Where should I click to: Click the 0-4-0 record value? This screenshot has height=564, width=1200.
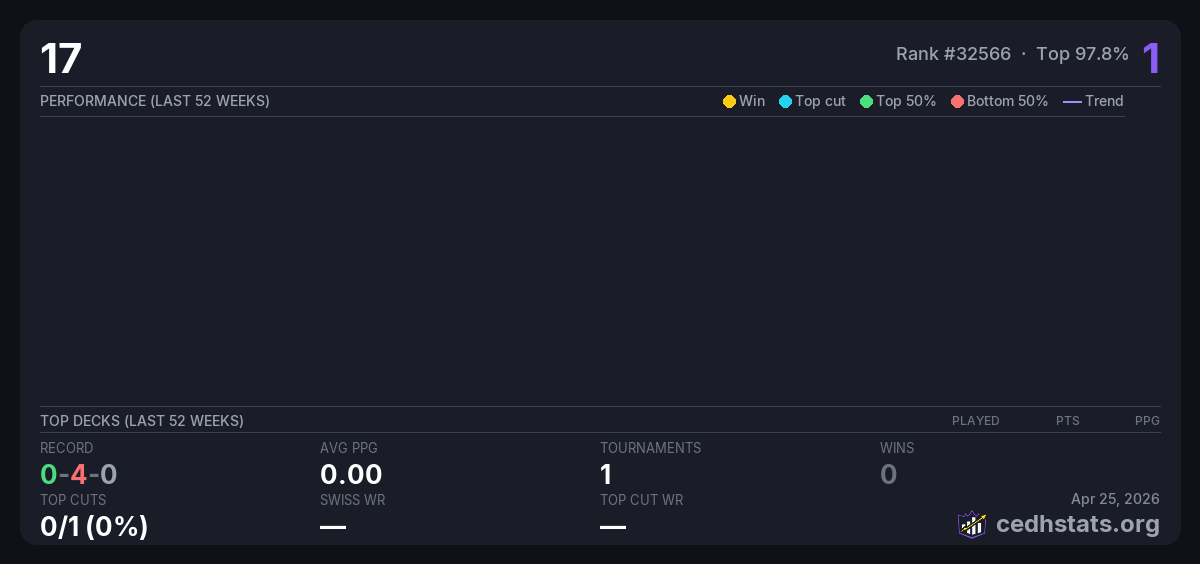click(79, 474)
